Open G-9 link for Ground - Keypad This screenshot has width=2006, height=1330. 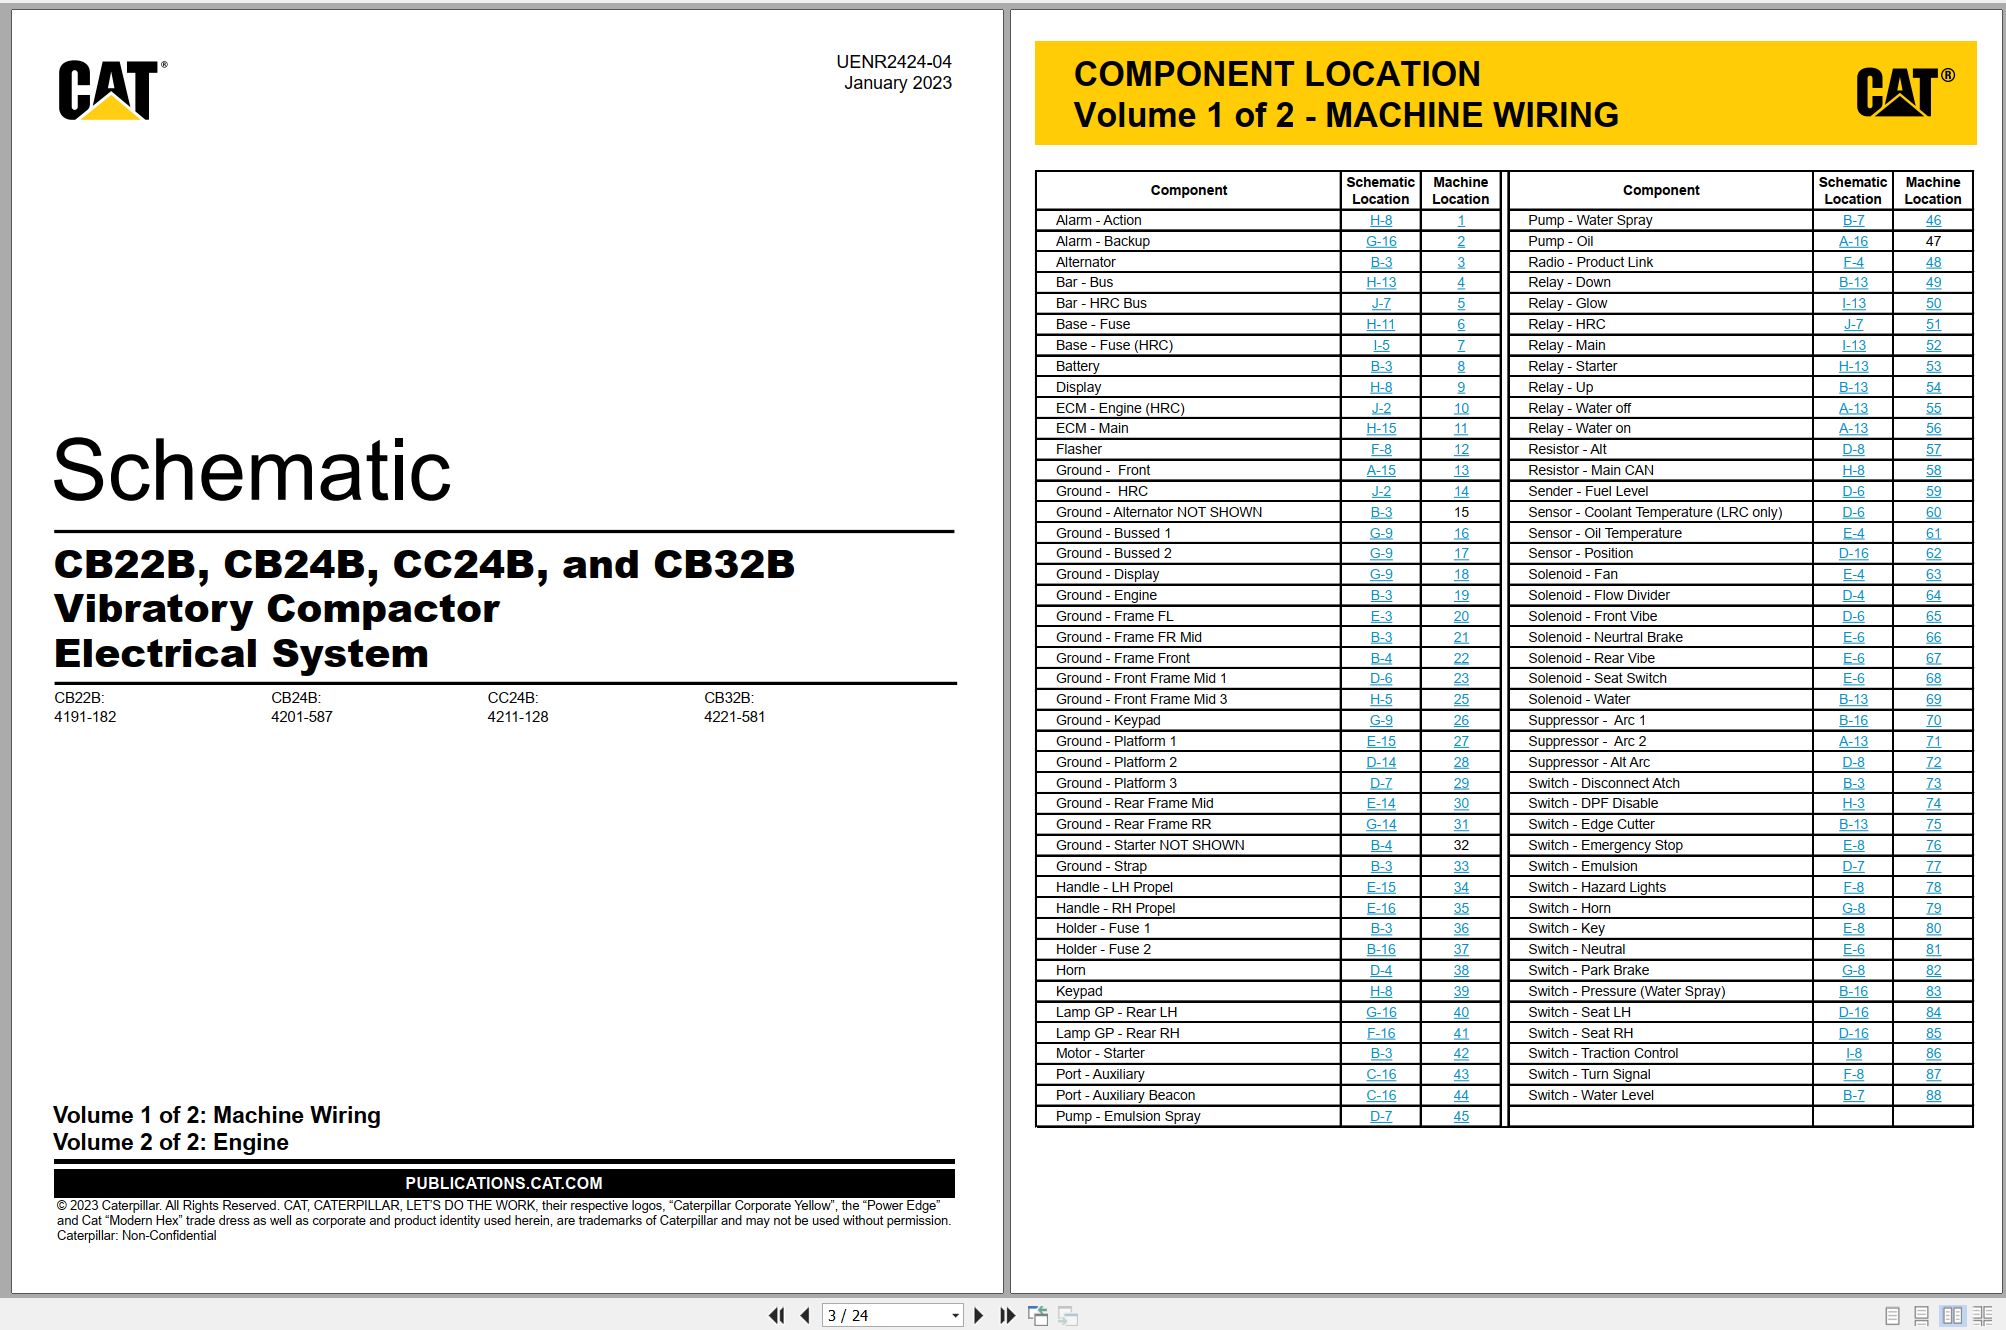(x=1381, y=721)
